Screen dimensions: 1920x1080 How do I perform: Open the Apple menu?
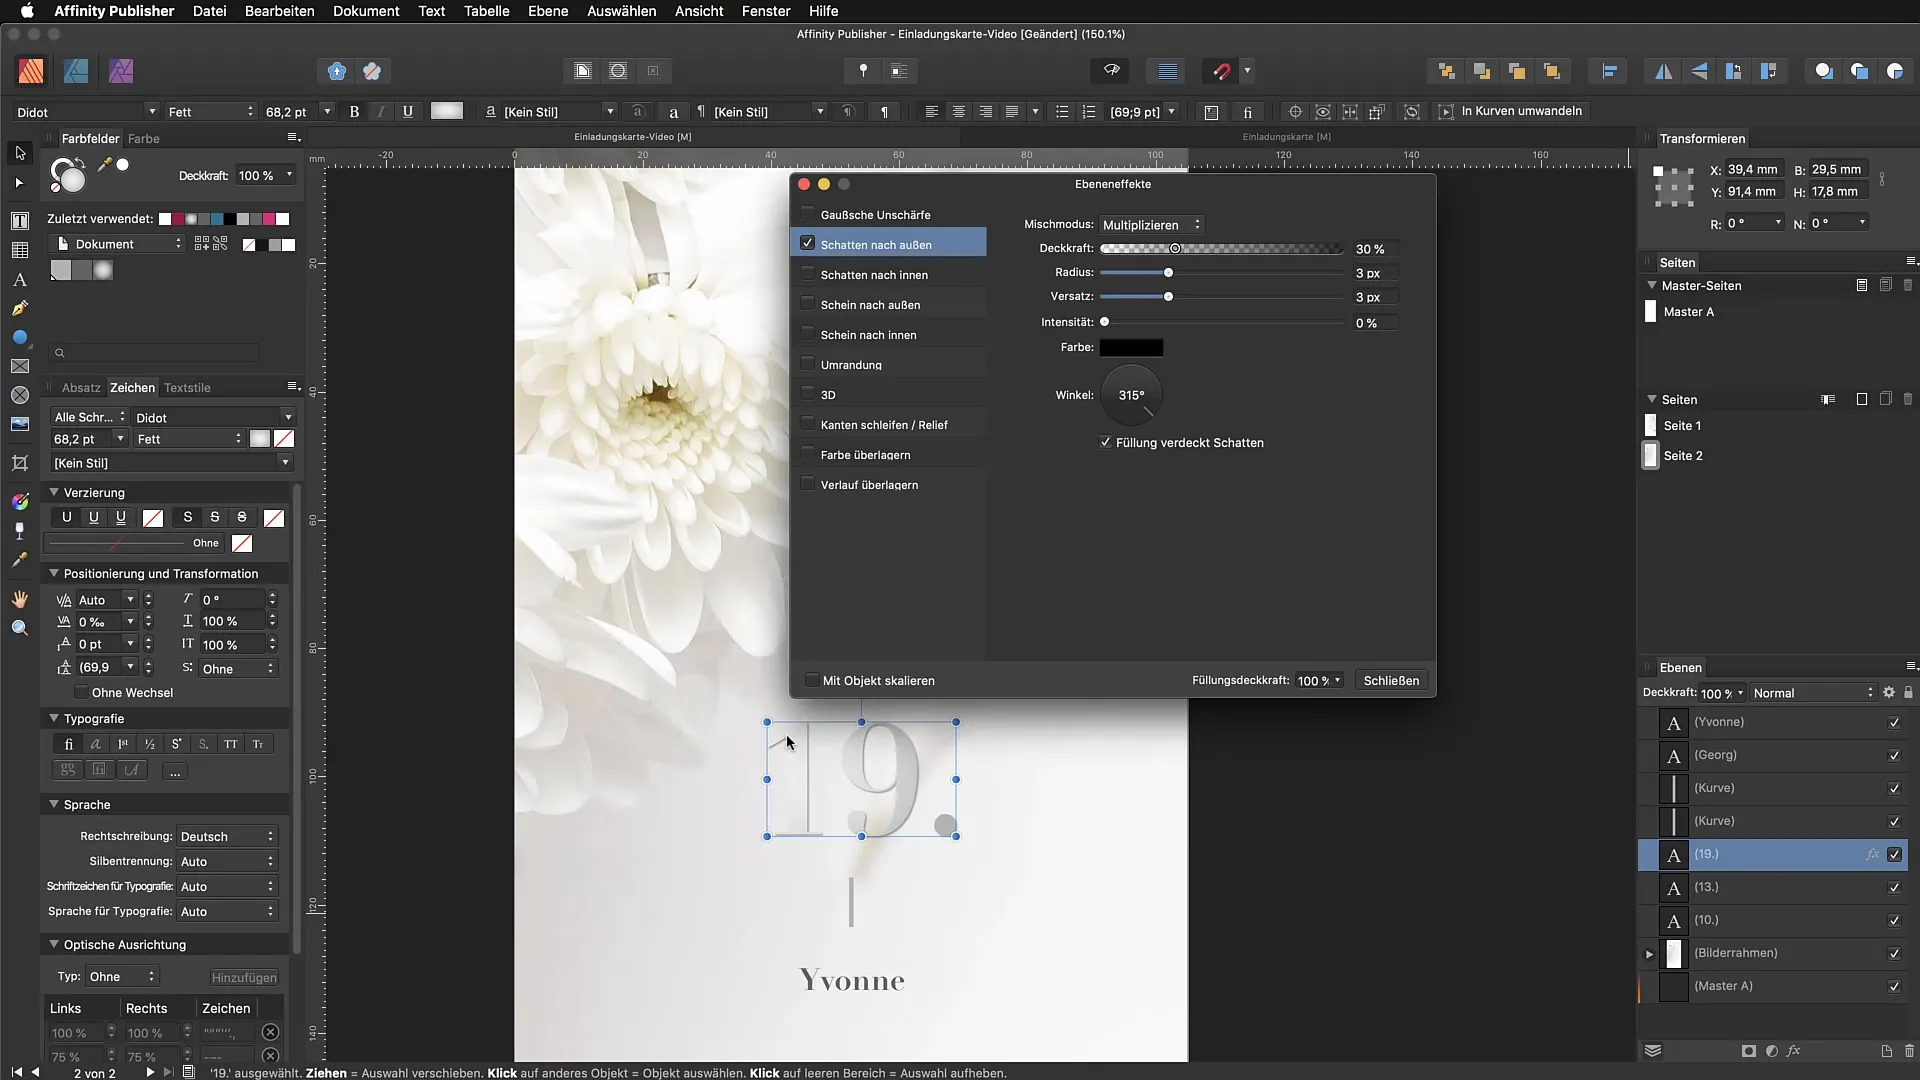click(27, 11)
